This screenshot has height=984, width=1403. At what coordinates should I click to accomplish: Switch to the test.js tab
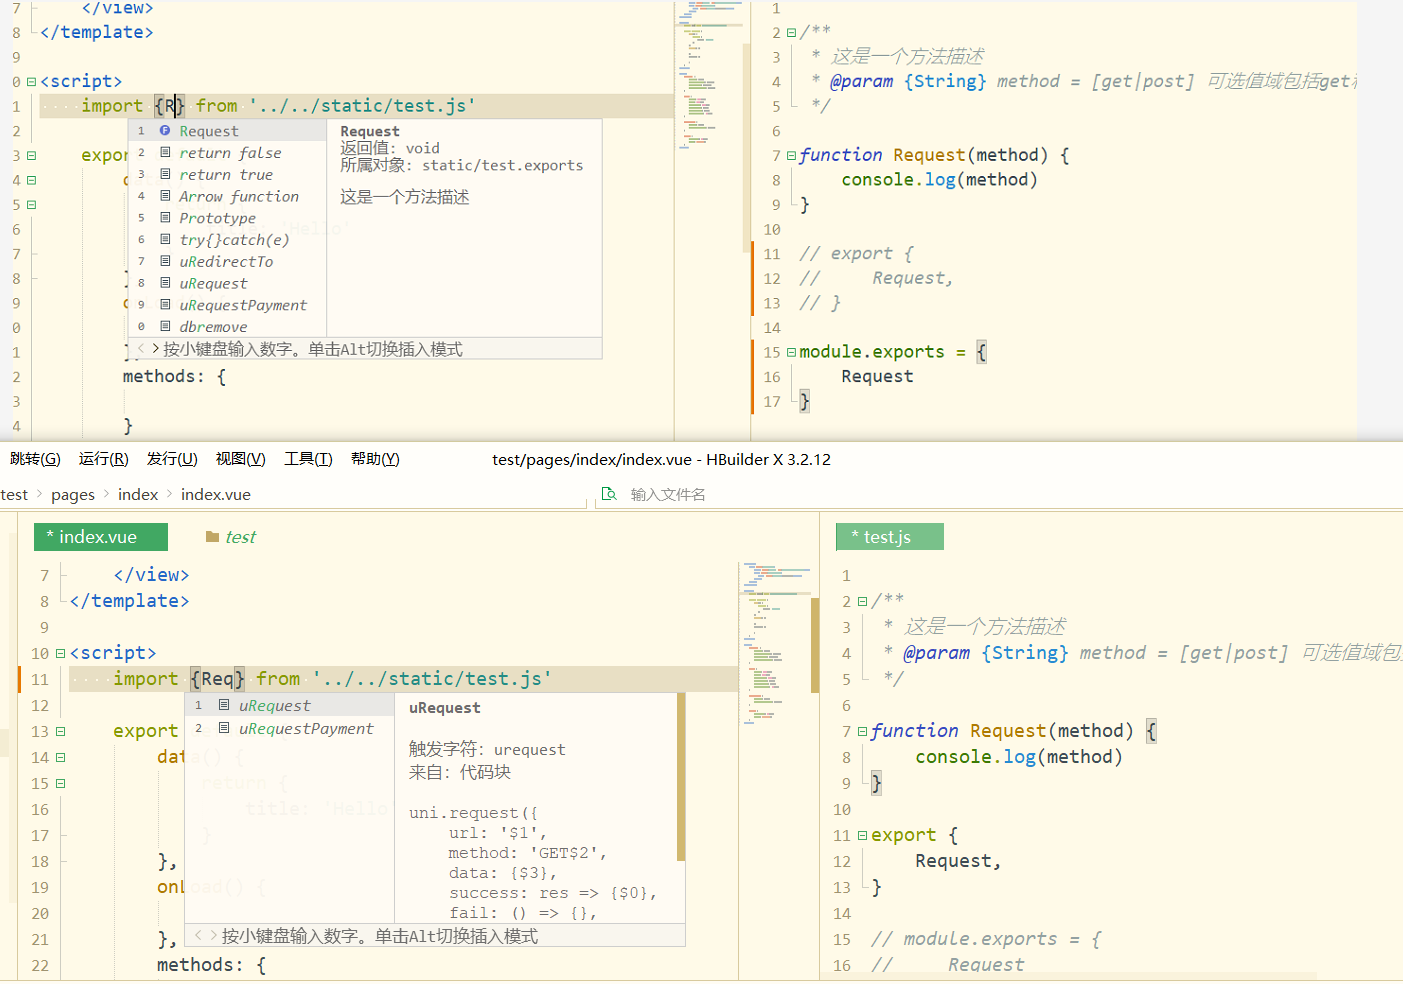tap(888, 537)
